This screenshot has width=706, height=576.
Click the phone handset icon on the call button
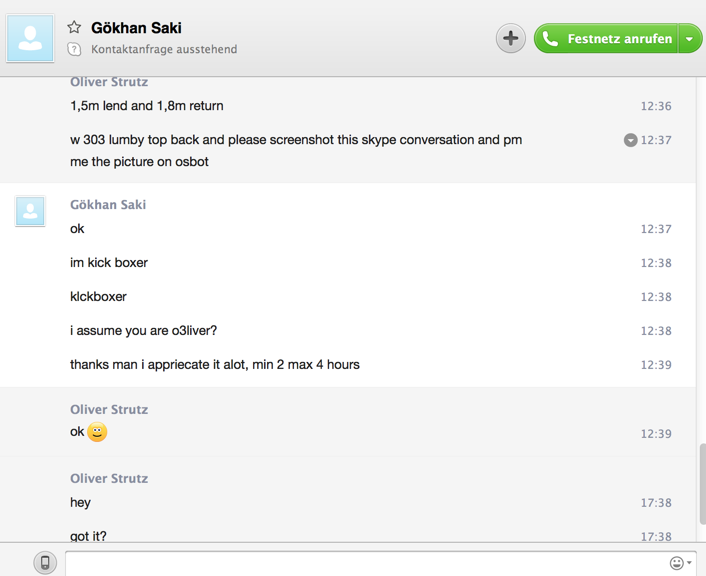(x=550, y=39)
